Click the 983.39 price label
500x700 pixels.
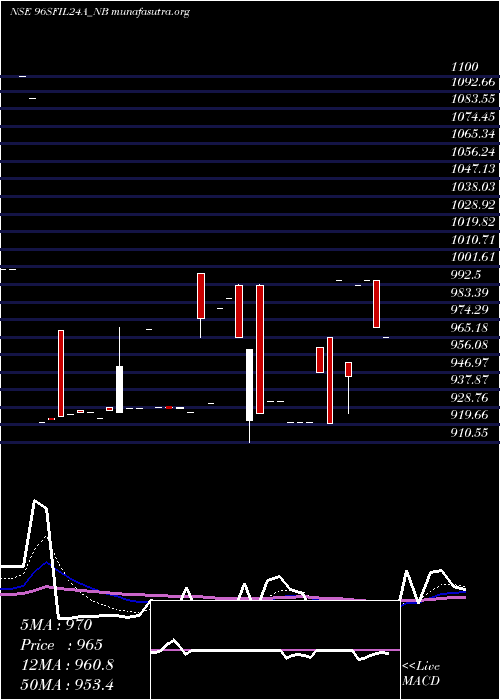coord(470,292)
